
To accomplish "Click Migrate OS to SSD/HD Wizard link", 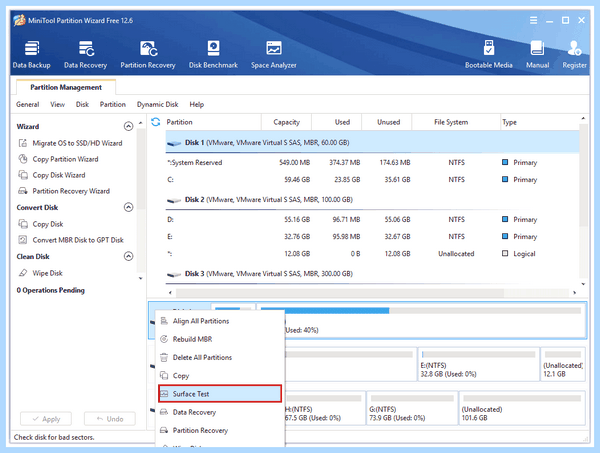I will pos(77,143).
